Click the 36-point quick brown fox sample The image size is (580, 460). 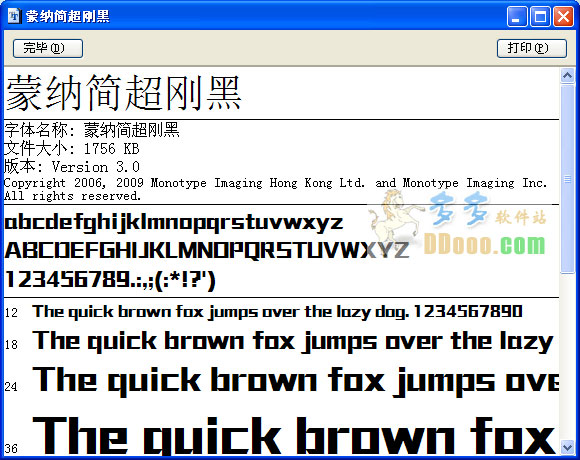294,436
